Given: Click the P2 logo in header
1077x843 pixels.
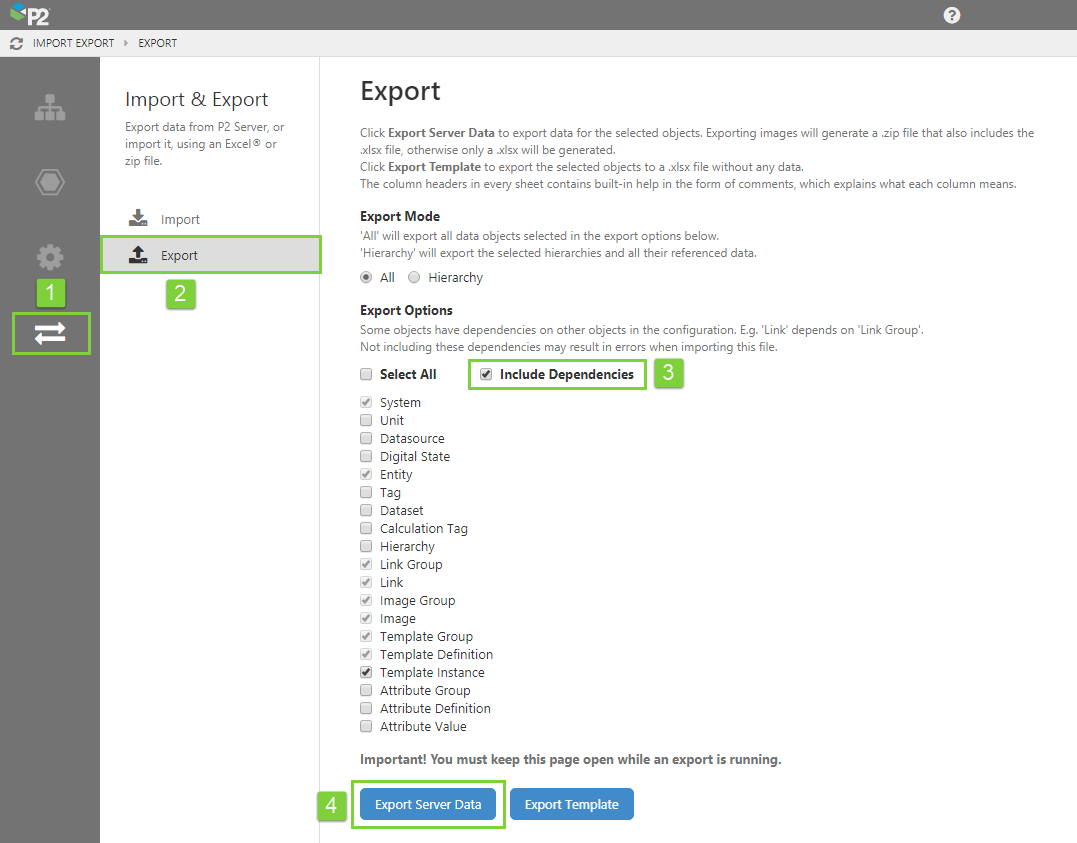Looking at the screenshot, I should (x=31, y=15).
